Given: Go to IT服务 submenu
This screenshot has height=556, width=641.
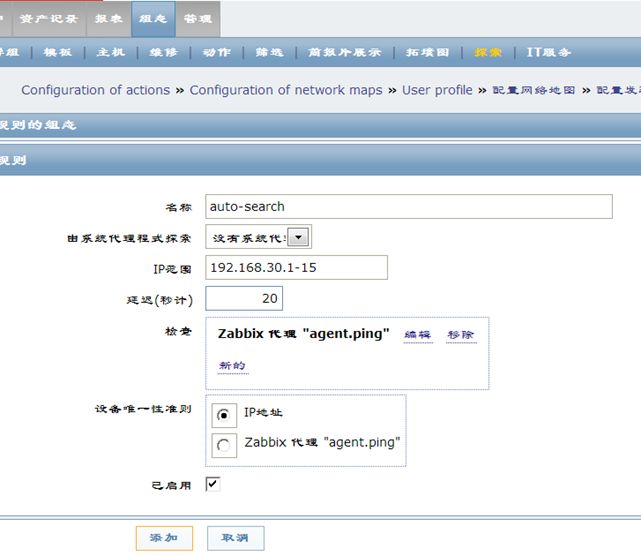Looking at the screenshot, I should 549,52.
